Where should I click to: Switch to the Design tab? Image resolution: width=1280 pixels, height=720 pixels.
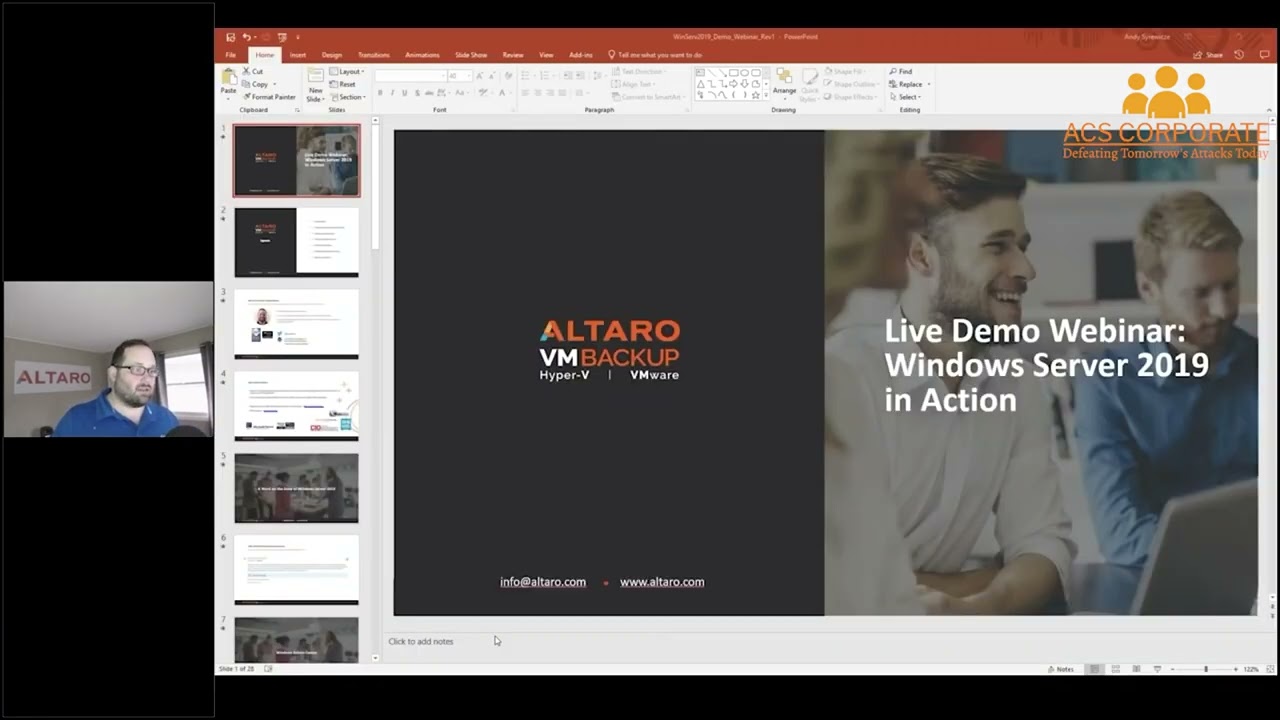tap(332, 55)
